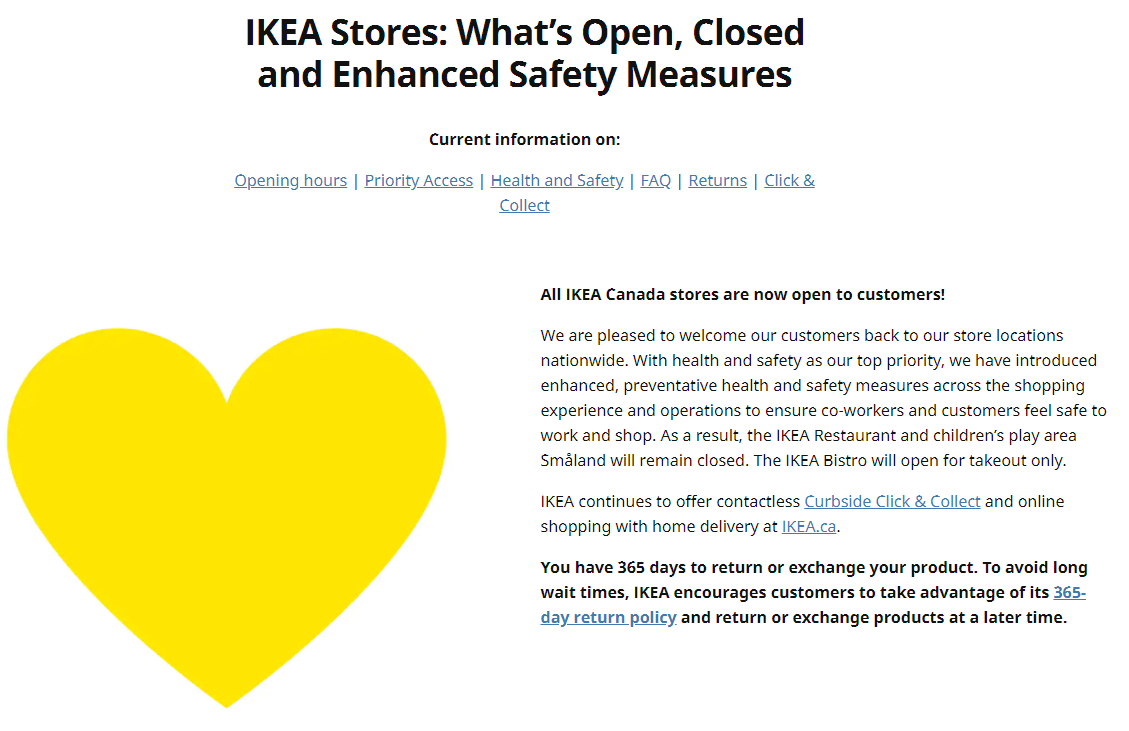Open the Curbside Click & Collect link
1129x731 pixels.
892,501
